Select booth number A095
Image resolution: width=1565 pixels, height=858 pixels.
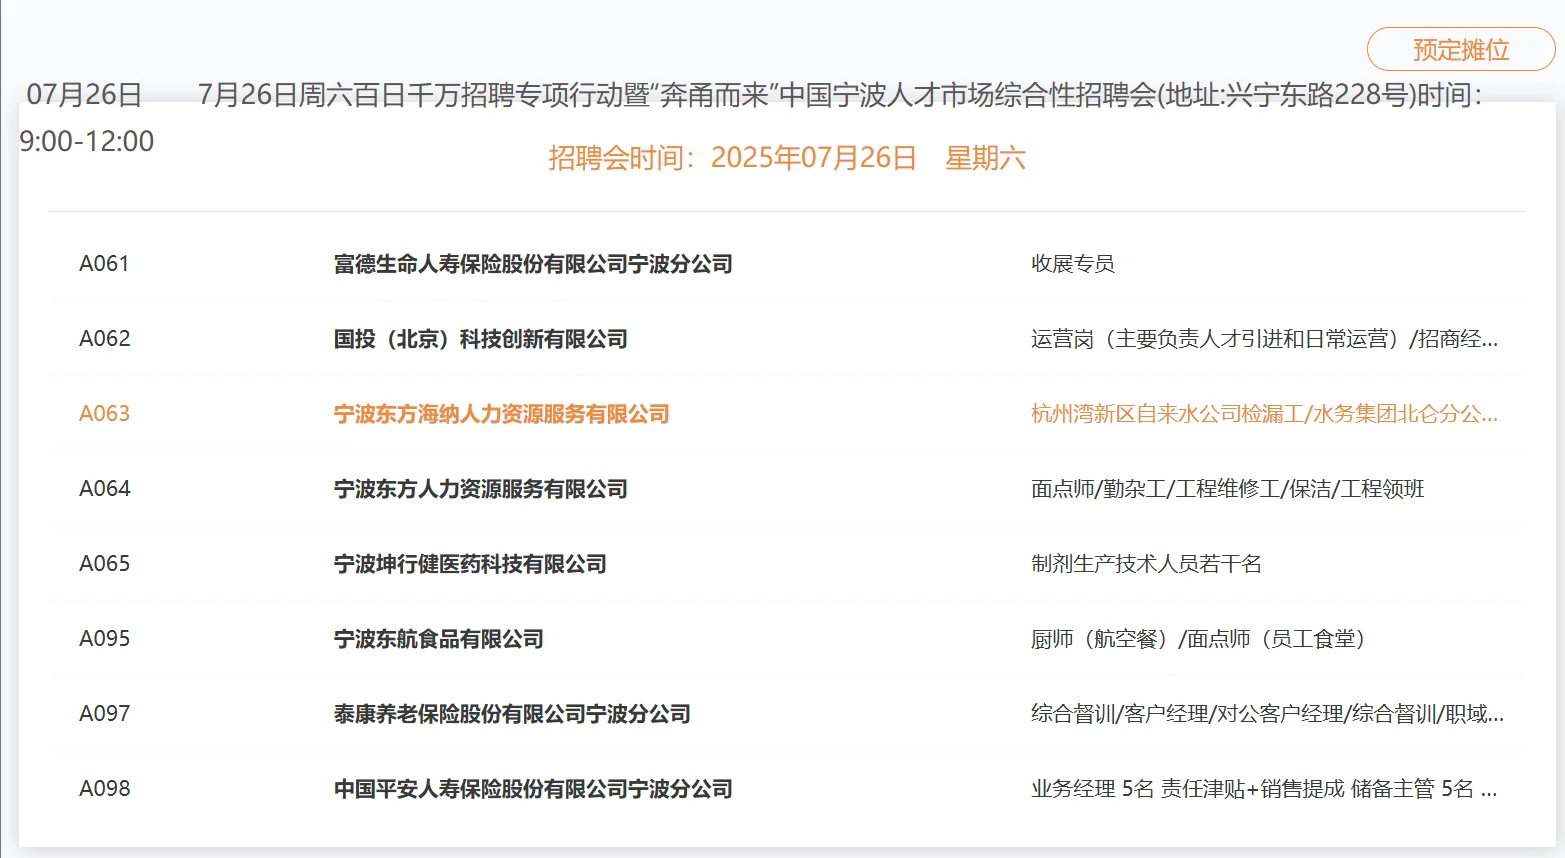(105, 639)
